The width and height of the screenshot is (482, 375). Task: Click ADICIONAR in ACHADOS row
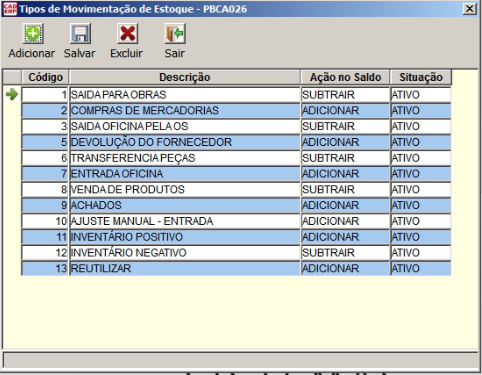pyautogui.click(x=345, y=205)
